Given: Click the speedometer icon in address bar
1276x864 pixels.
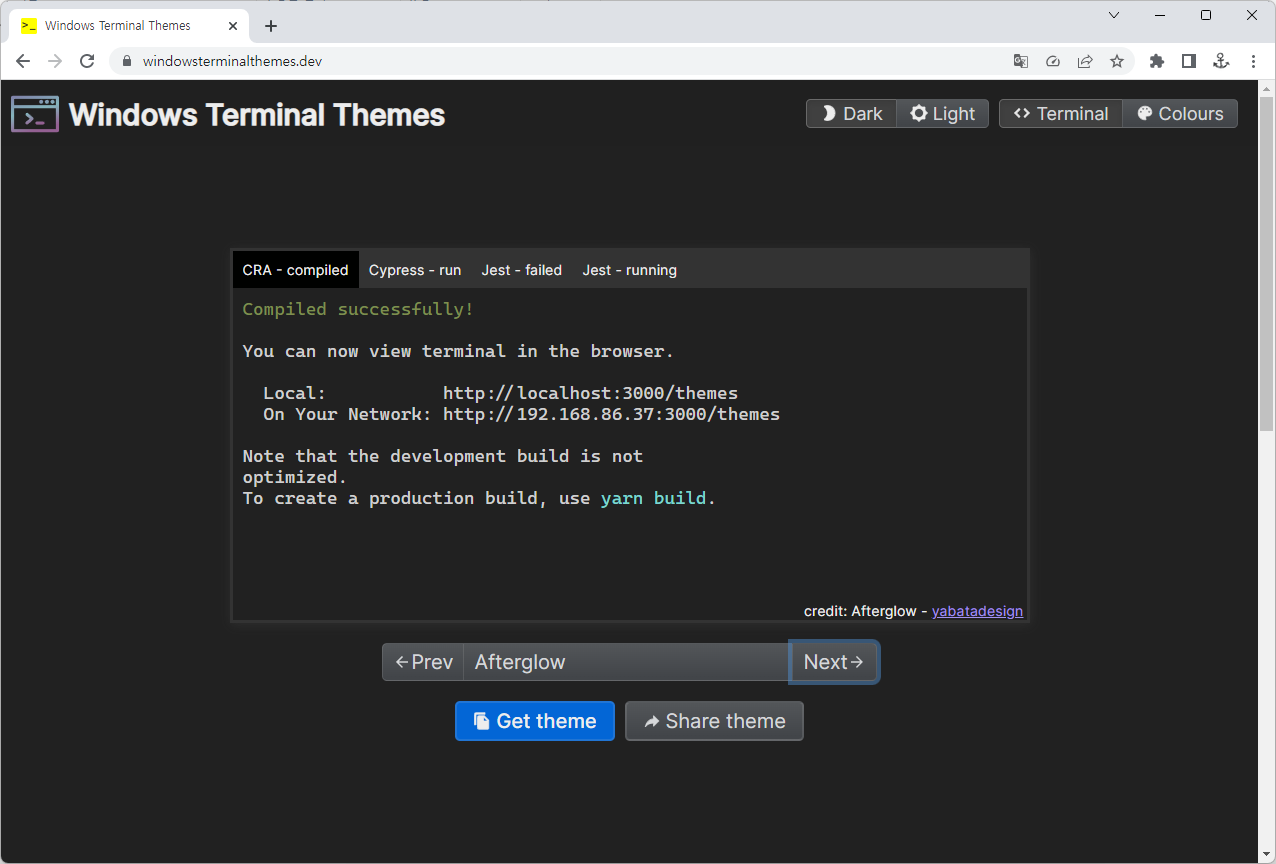Looking at the screenshot, I should [x=1053, y=61].
